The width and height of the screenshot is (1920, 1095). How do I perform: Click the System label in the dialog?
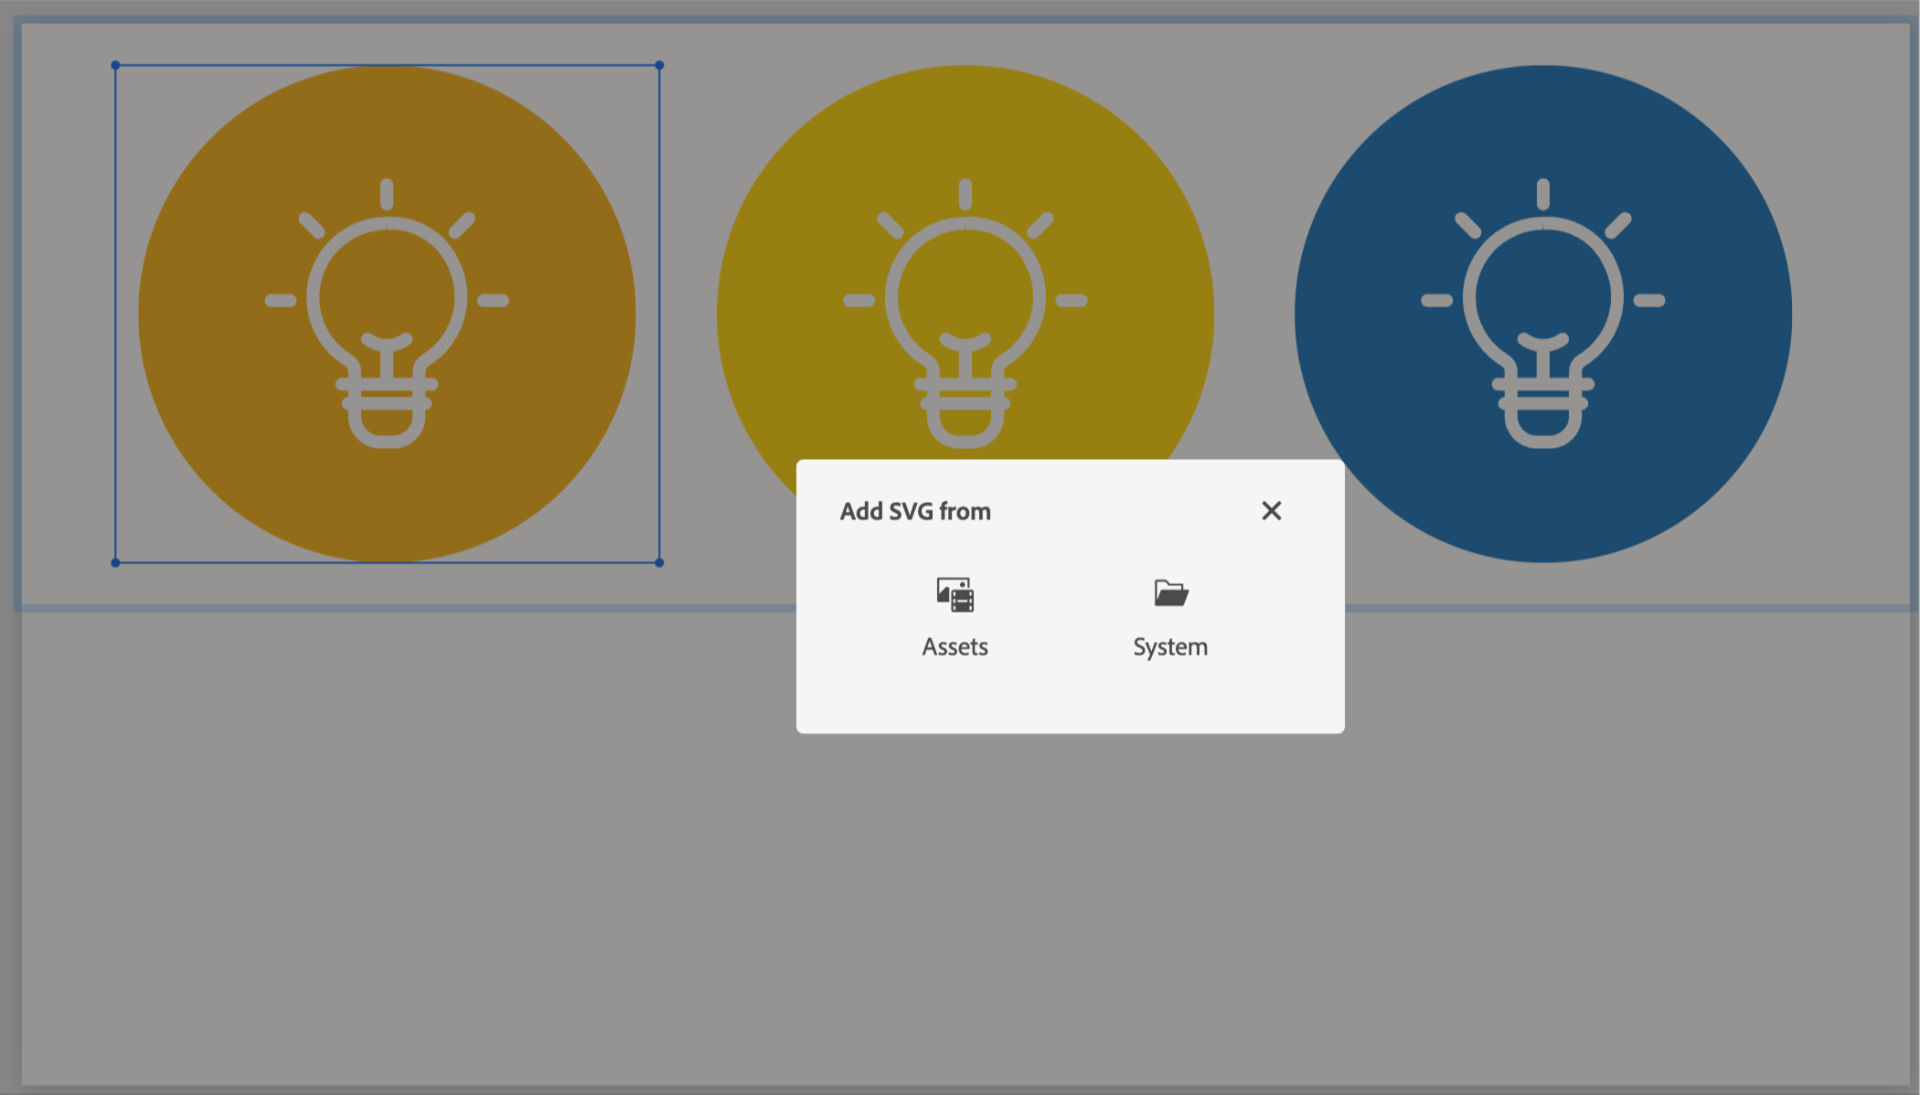click(x=1170, y=647)
